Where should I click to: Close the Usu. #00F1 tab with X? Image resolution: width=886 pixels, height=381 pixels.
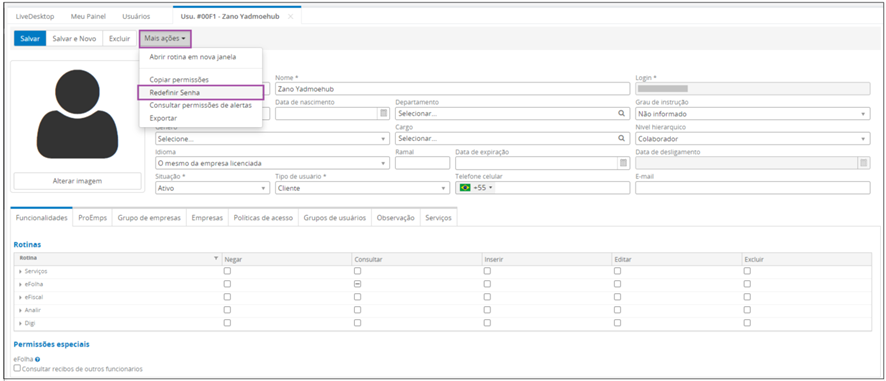point(290,16)
